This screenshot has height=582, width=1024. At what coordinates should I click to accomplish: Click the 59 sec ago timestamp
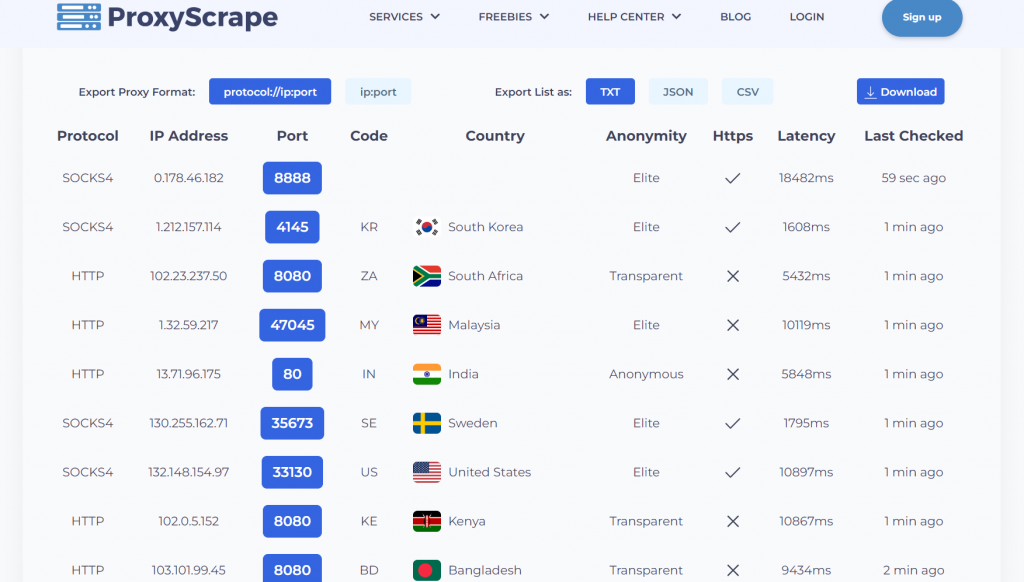tap(914, 178)
